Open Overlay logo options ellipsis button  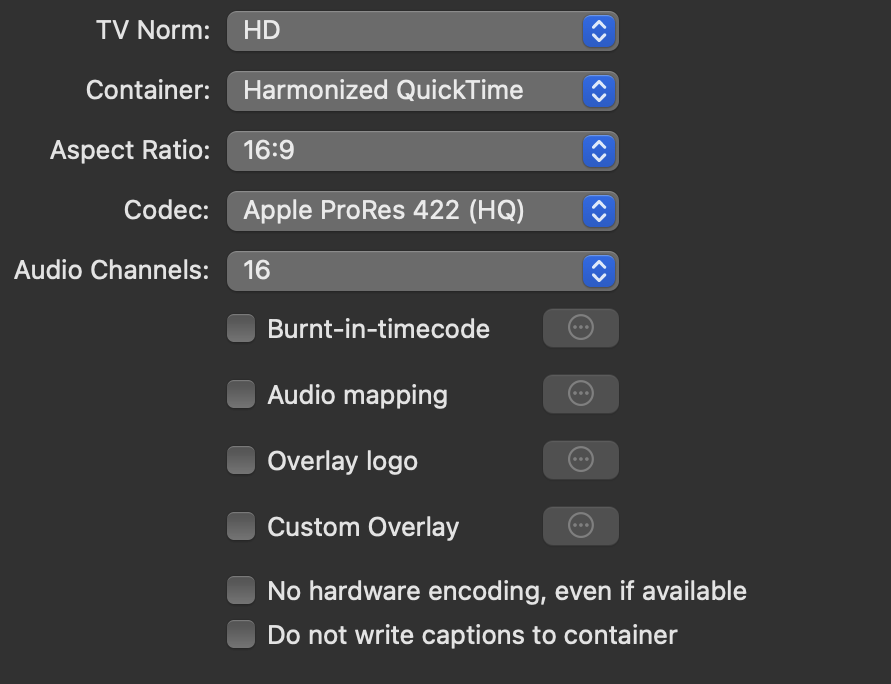pos(580,460)
